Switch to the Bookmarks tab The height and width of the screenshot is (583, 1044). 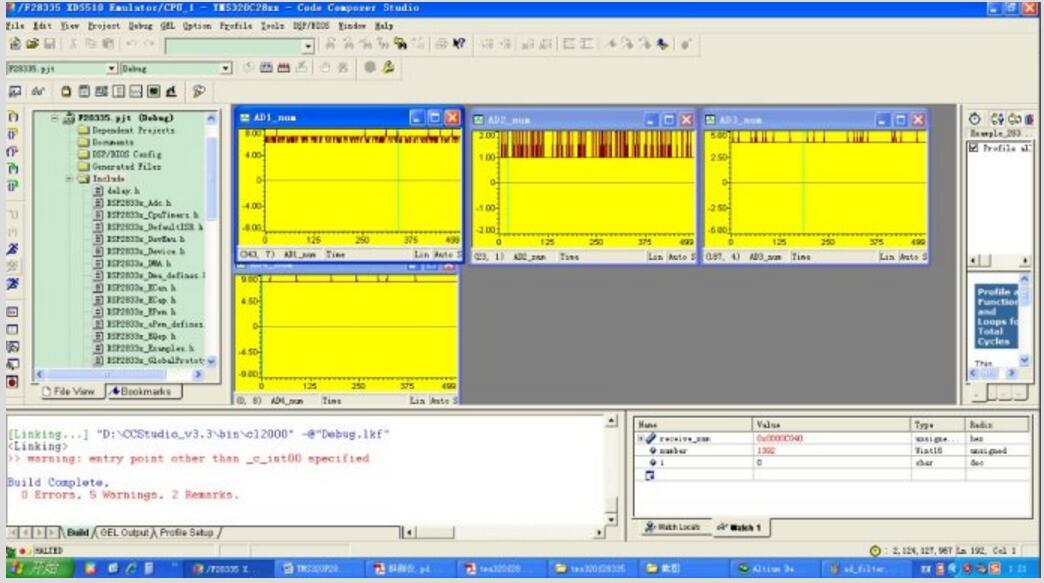(141, 391)
